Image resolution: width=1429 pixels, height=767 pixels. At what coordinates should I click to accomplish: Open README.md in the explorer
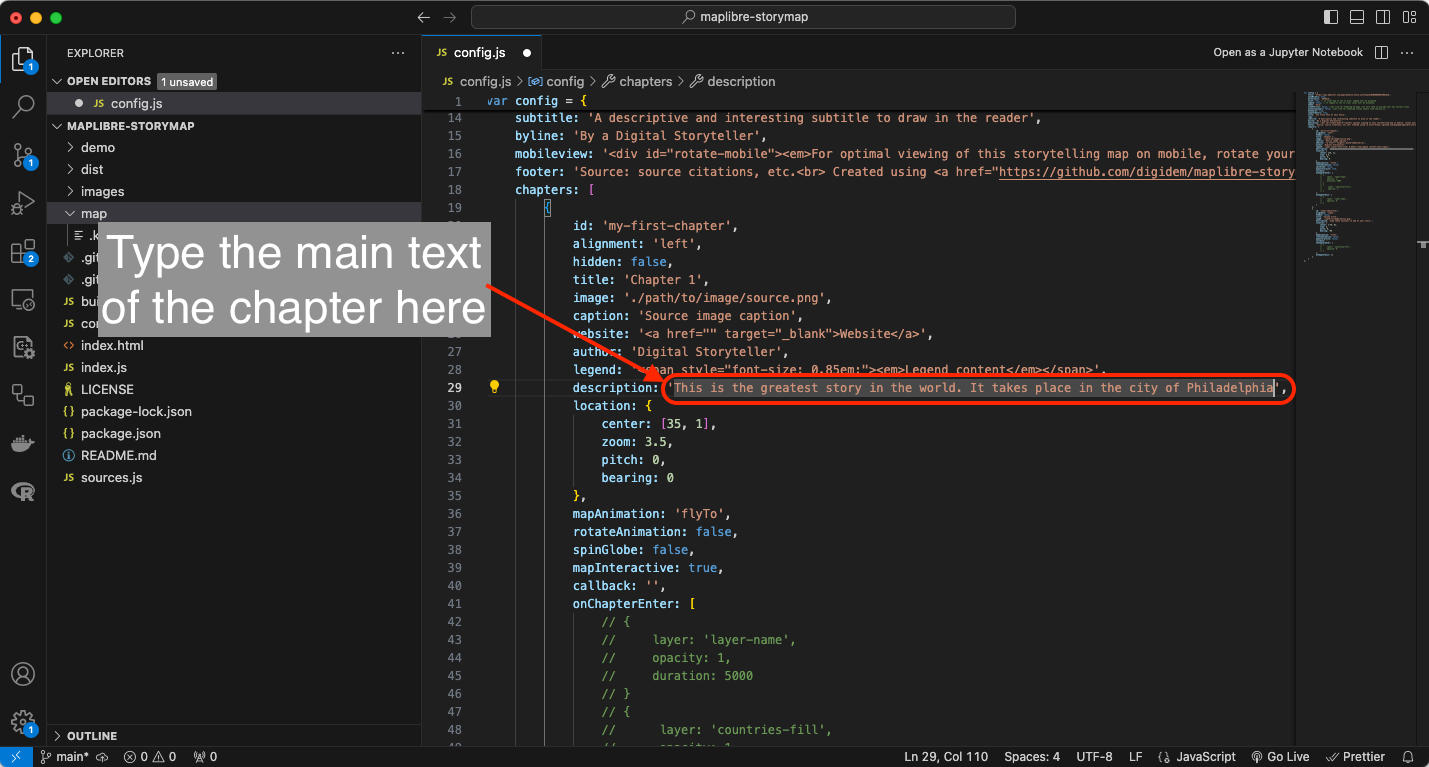point(118,455)
